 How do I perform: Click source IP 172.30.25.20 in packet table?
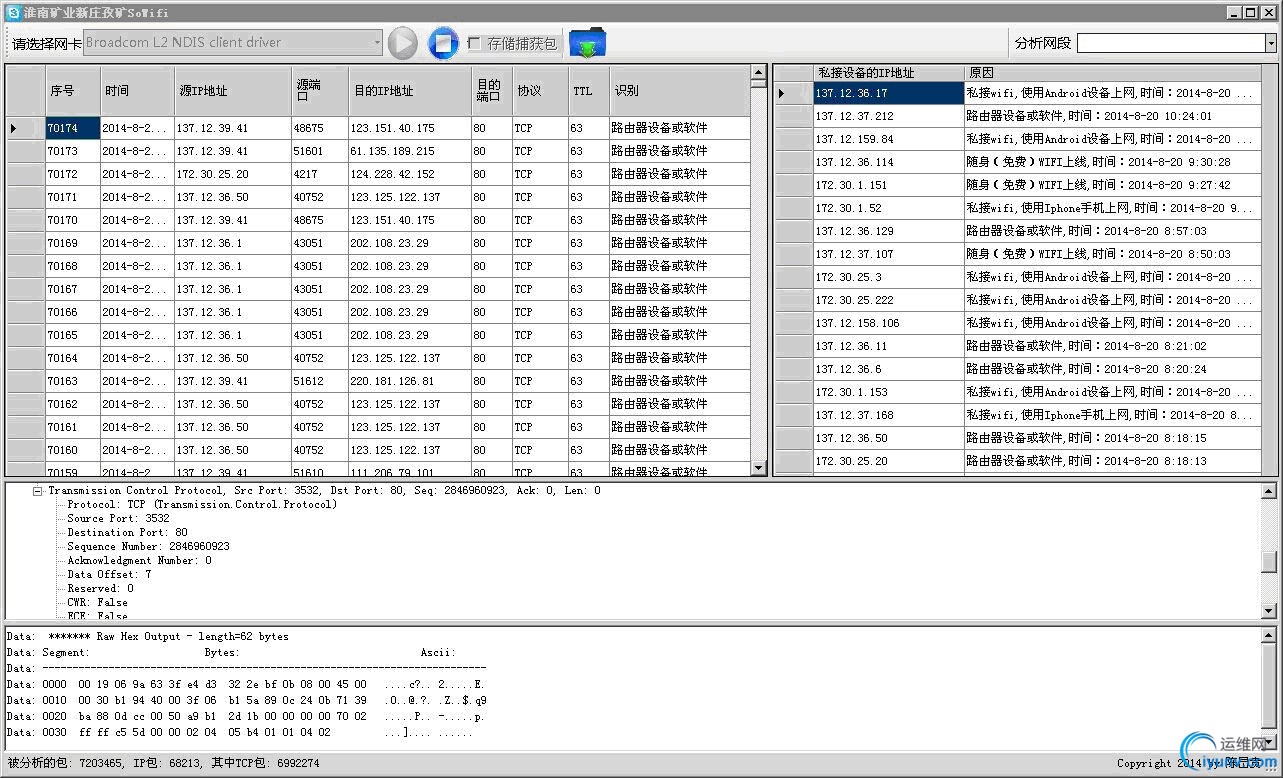(x=233, y=174)
